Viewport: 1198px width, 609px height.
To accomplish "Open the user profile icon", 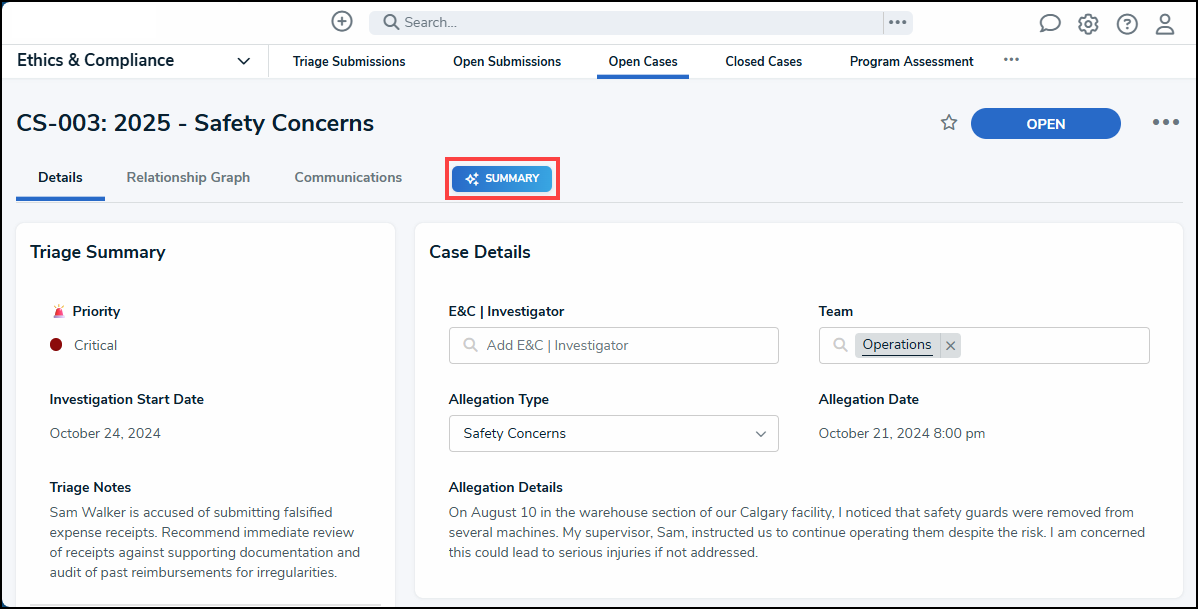I will tap(1165, 24).
